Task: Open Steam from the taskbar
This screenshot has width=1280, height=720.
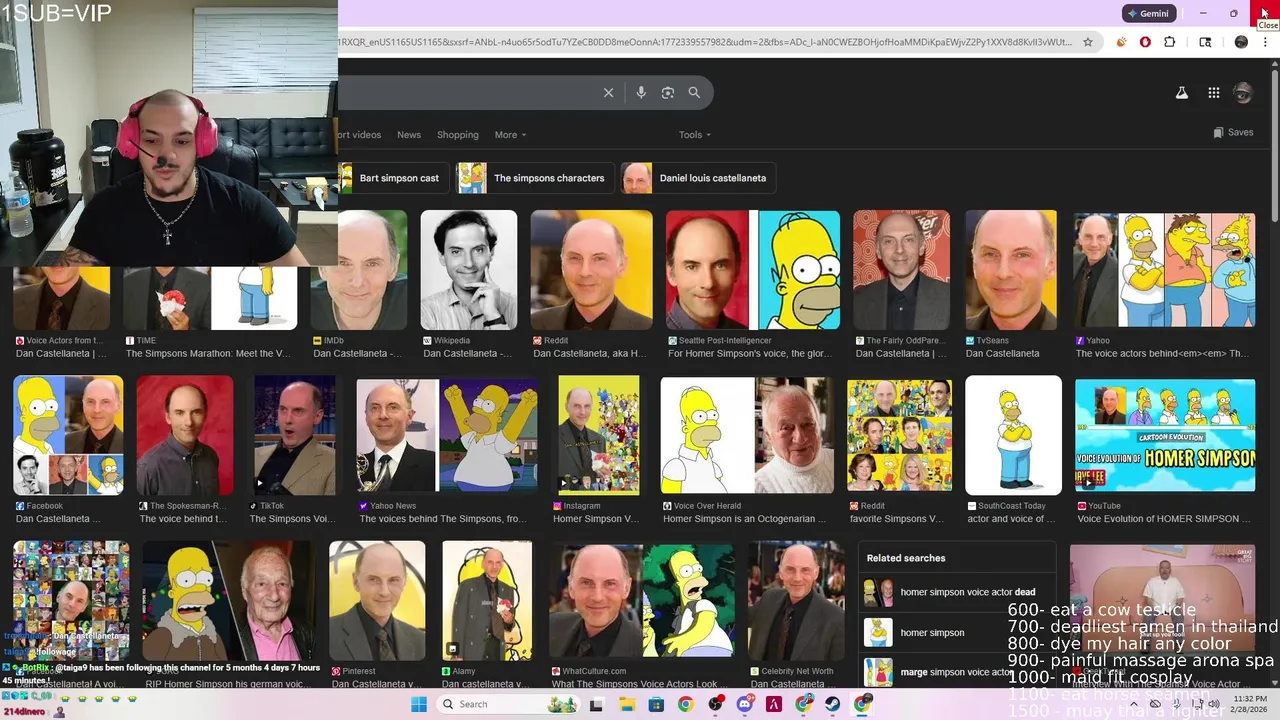Action: click(832, 704)
